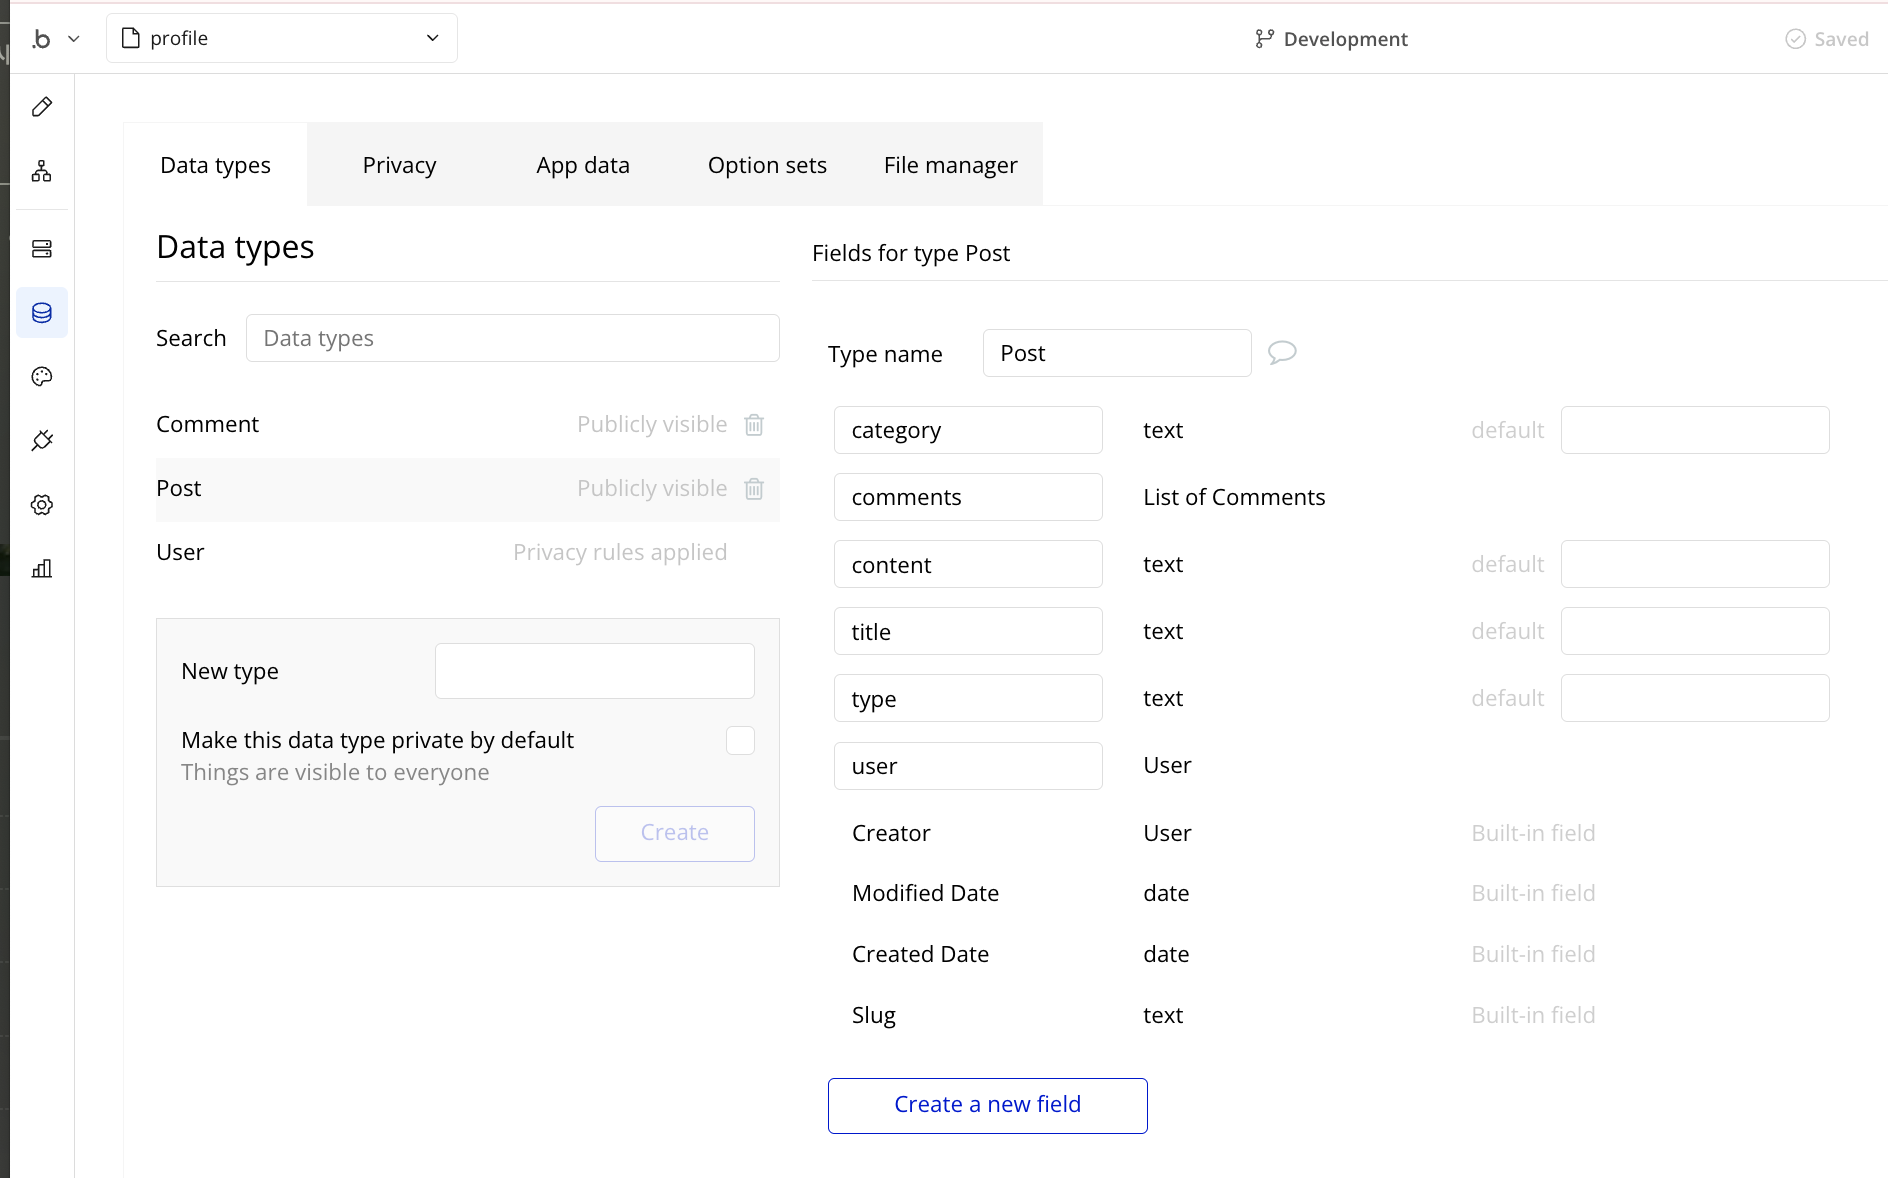This screenshot has height=1178, width=1888.
Task: Switch to the Option sets tab
Action: [x=767, y=165]
